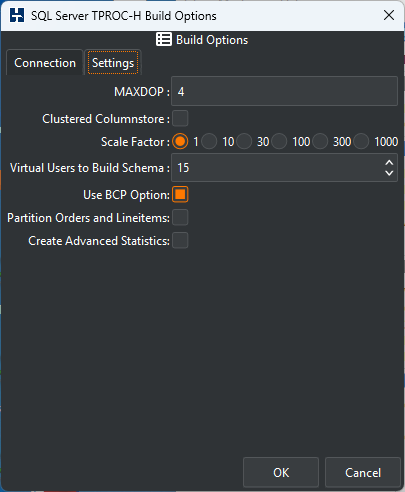Select Scale Factor 100 radio button

(x=279, y=142)
